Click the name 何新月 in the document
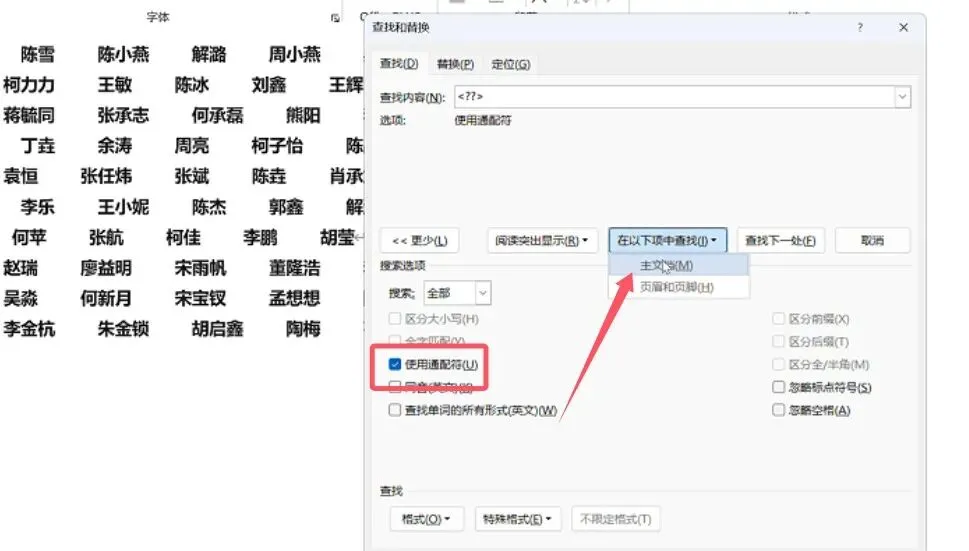Image resolution: width=969 pixels, height=551 pixels. point(106,298)
